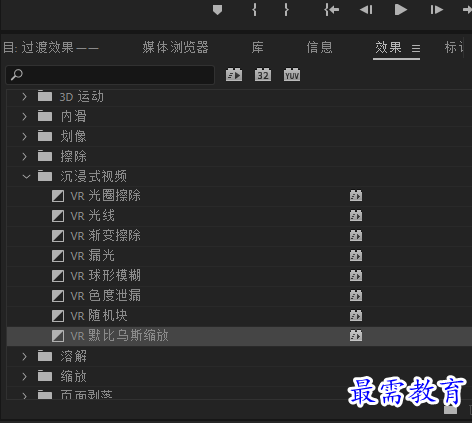Select the 效果 tab

click(388, 48)
